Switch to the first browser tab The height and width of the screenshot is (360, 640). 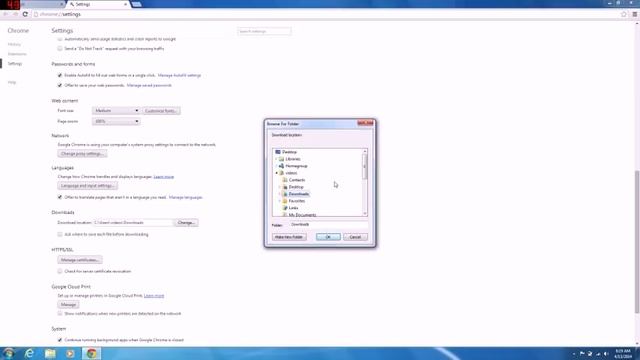43,4
